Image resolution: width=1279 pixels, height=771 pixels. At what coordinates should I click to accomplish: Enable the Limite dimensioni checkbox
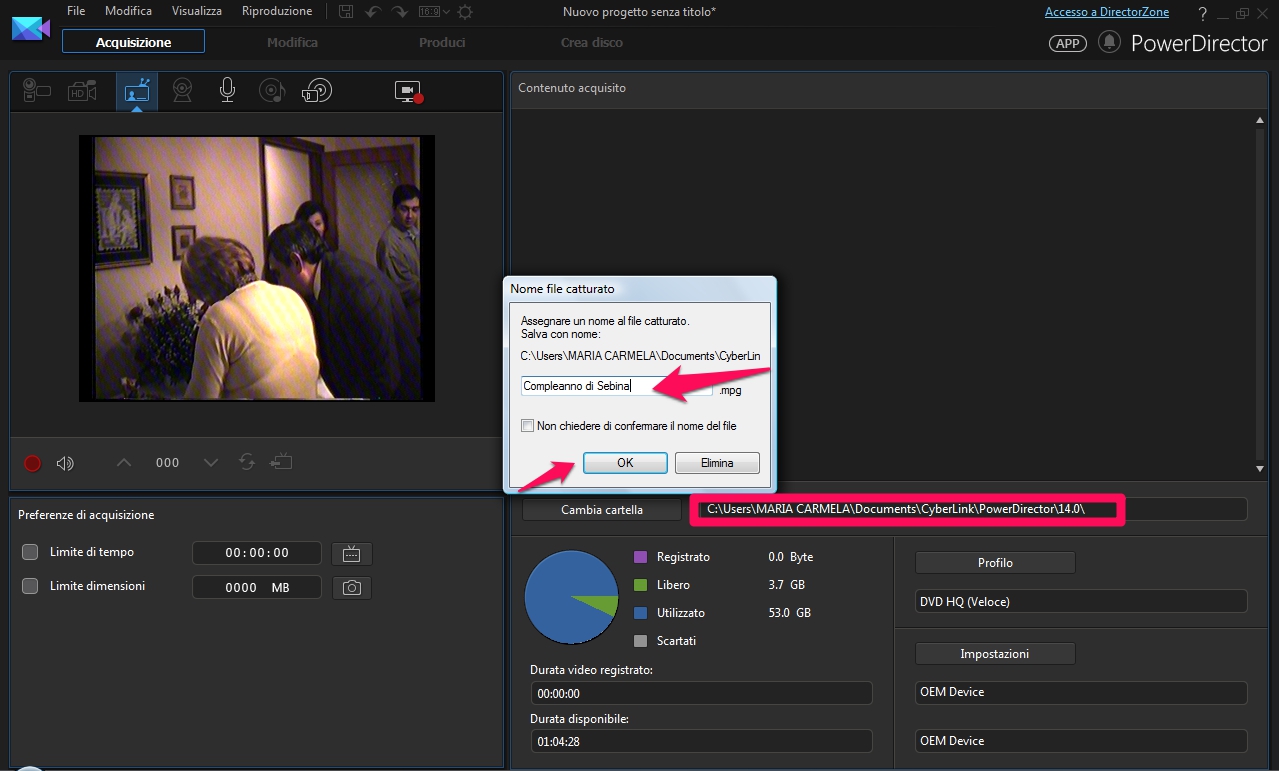pyautogui.click(x=30, y=586)
